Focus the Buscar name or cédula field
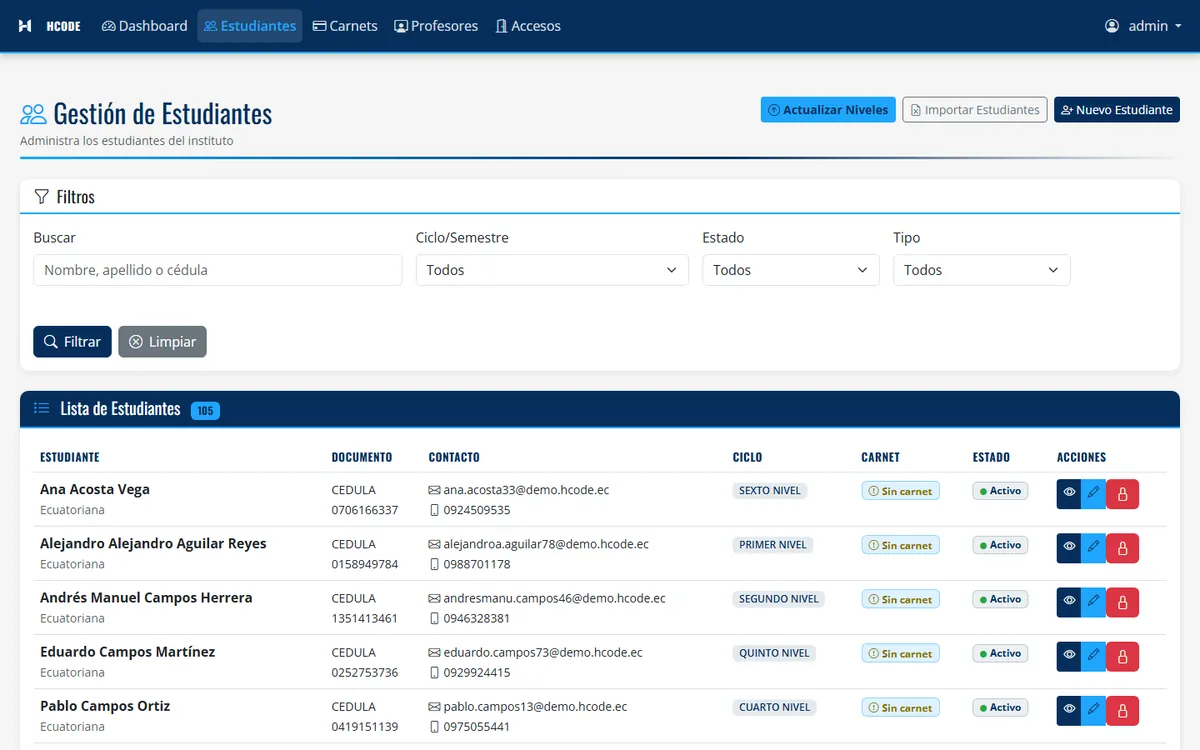Viewport: 1200px width, 750px height. (x=218, y=270)
